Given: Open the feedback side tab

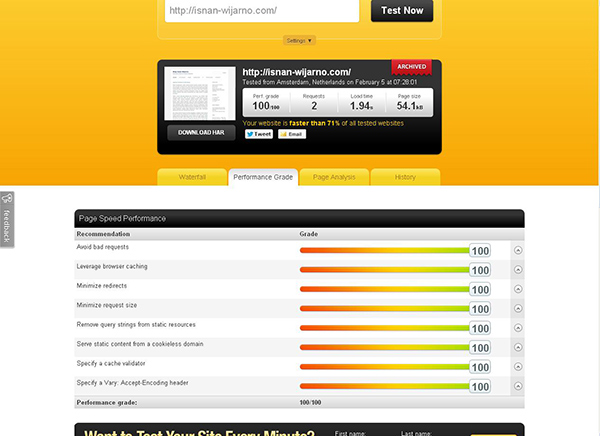Looking at the screenshot, I should [7, 219].
